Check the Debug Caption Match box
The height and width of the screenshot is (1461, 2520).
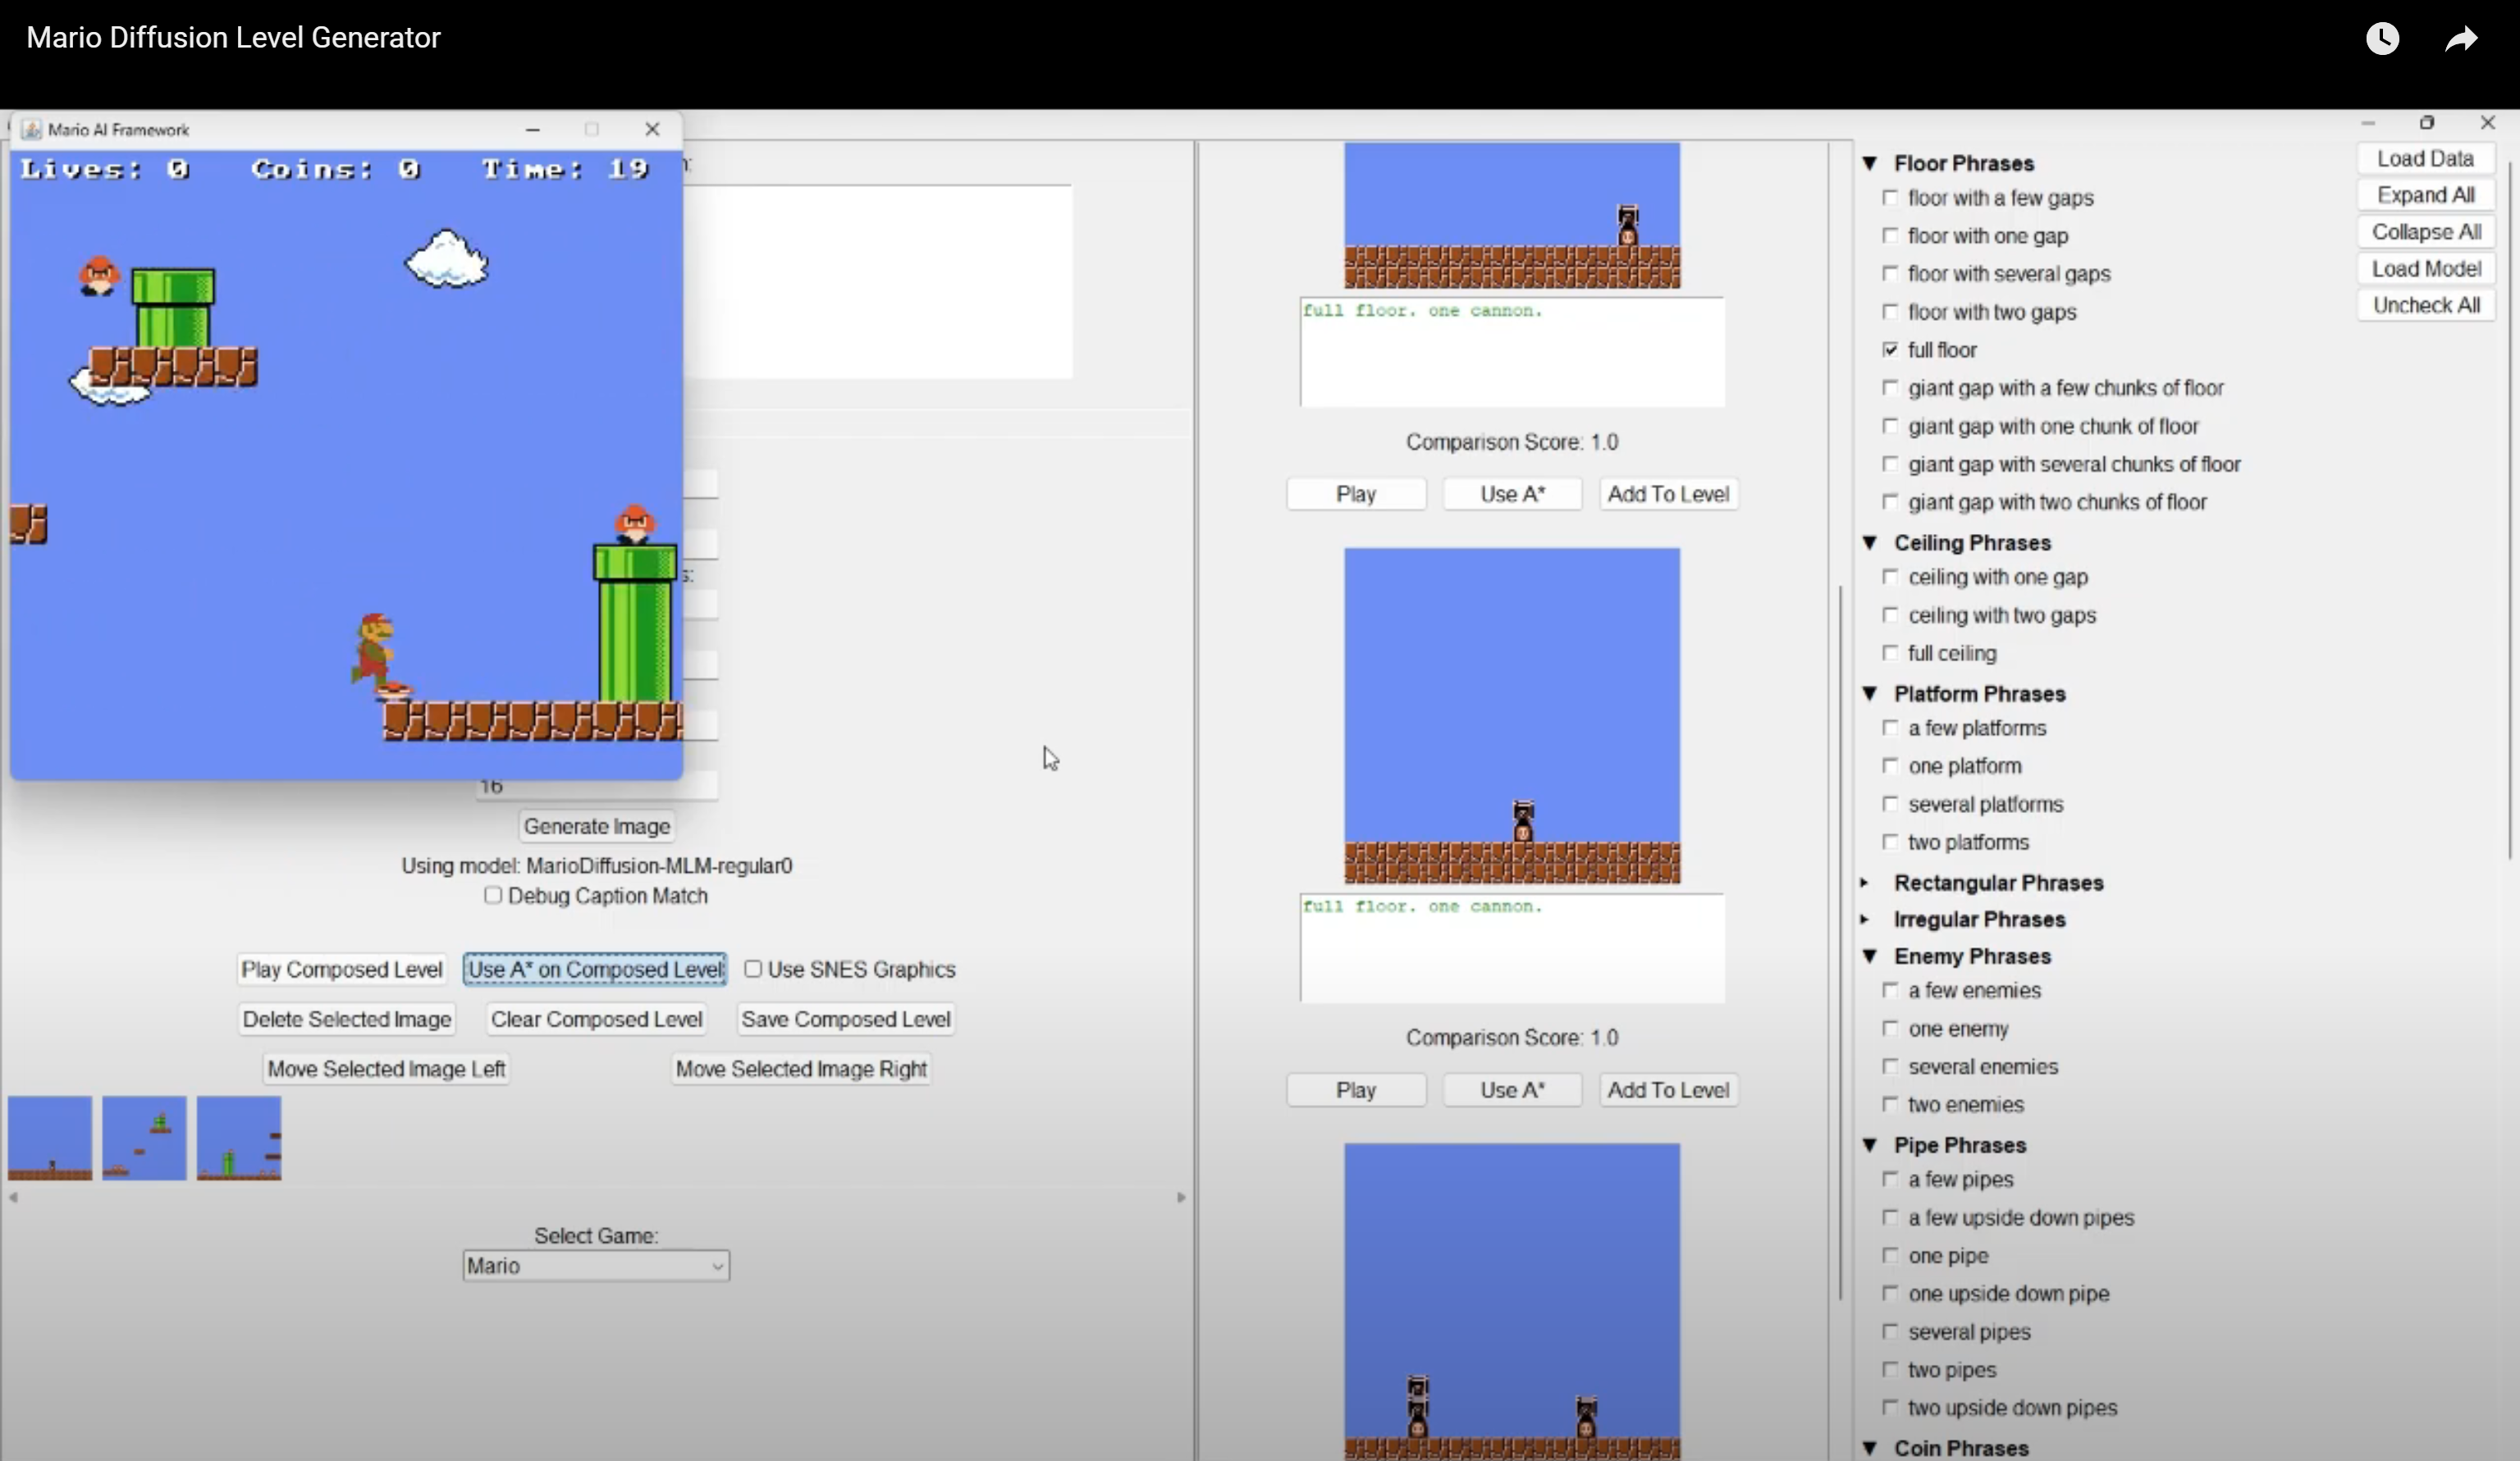pyautogui.click(x=493, y=895)
